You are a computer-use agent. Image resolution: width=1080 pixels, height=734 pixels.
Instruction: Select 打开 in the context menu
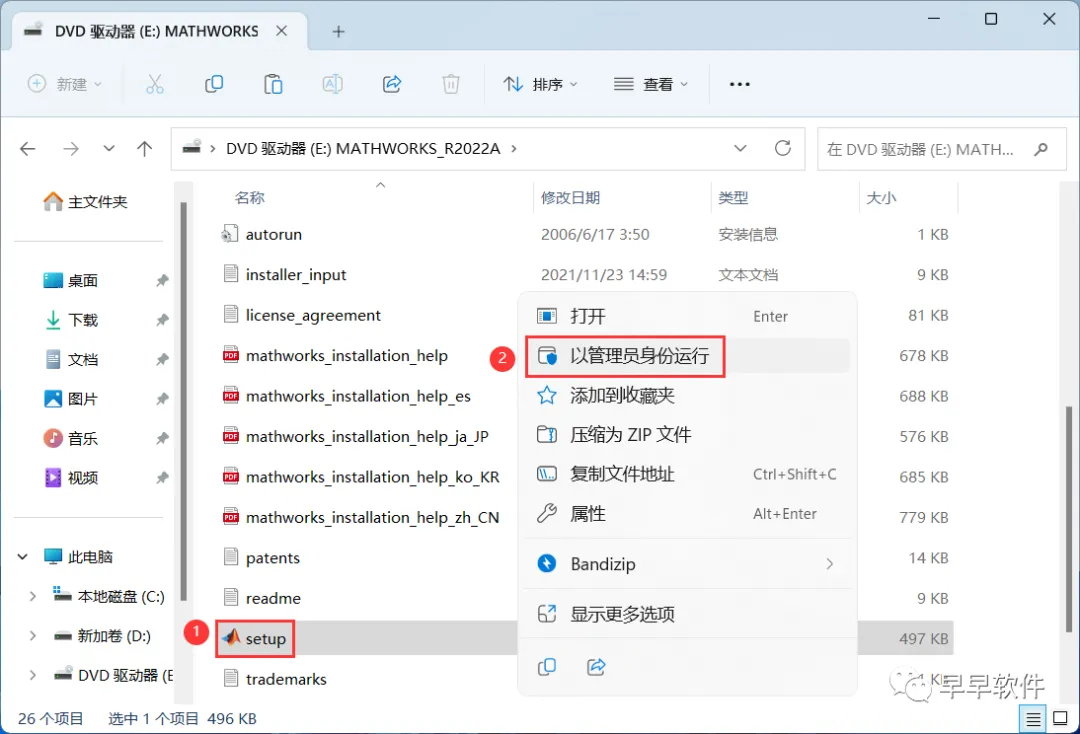point(687,316)
